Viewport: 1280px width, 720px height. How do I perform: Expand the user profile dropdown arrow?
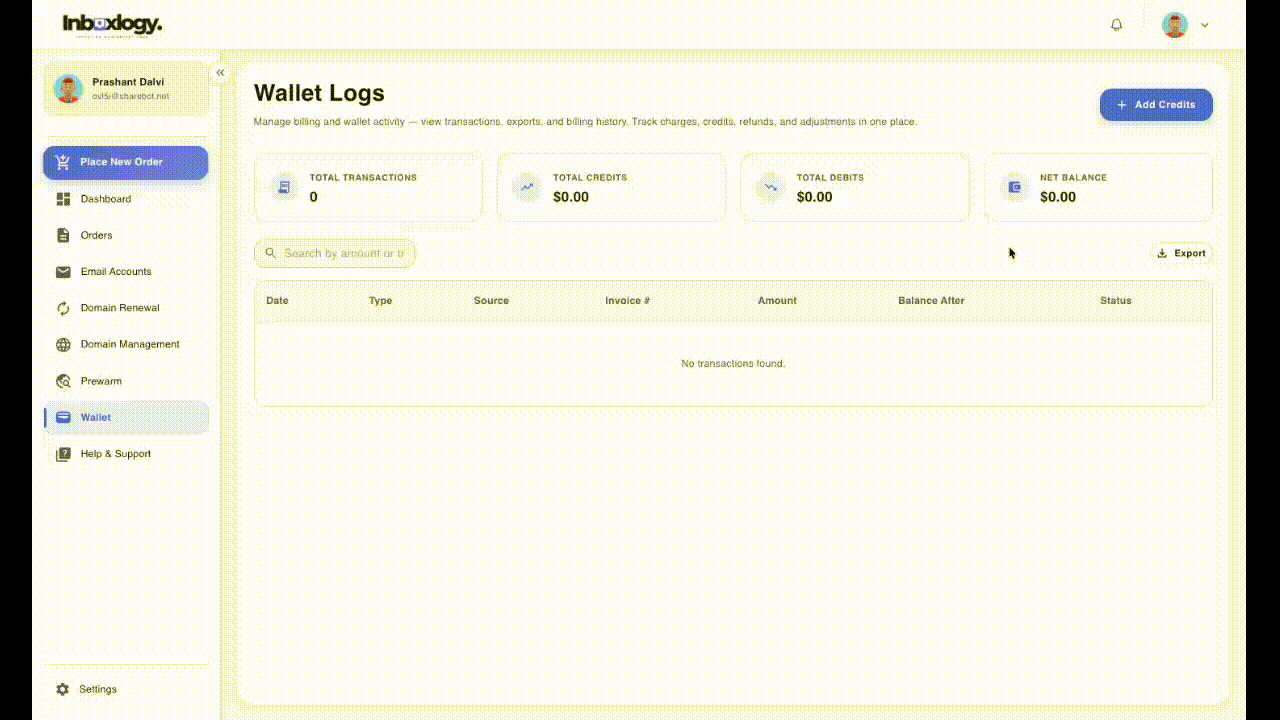pos(1205,25)
